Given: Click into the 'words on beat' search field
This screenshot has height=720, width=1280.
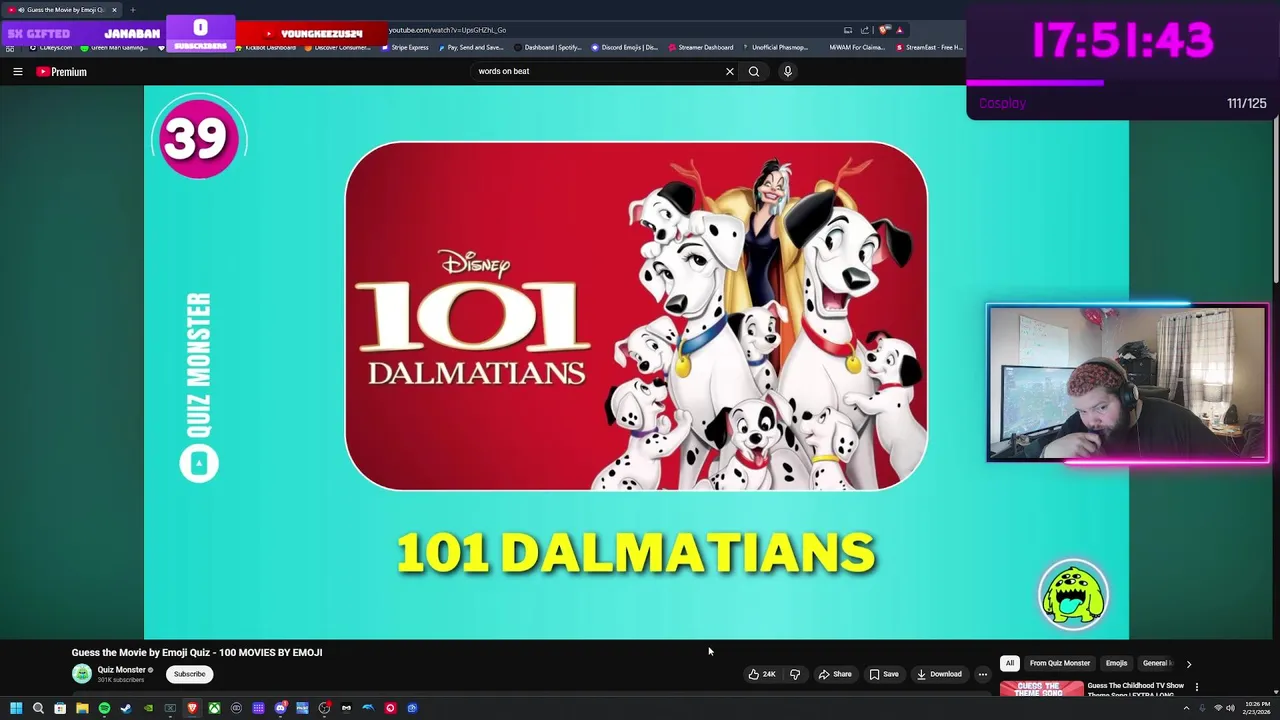Looking at the screenshot, I should pyautogui.click(x=598, y=71).
